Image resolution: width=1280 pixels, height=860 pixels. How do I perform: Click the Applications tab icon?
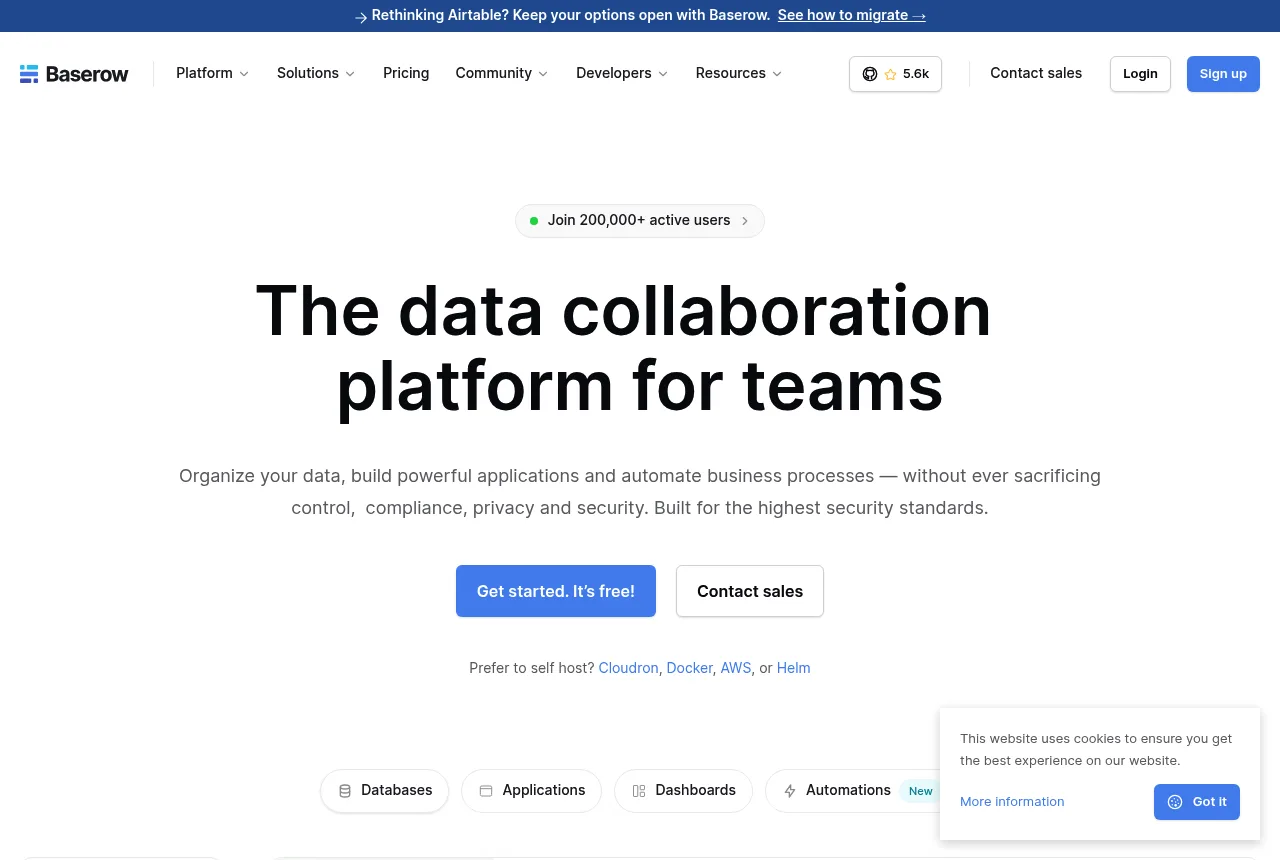click(486, 791)
